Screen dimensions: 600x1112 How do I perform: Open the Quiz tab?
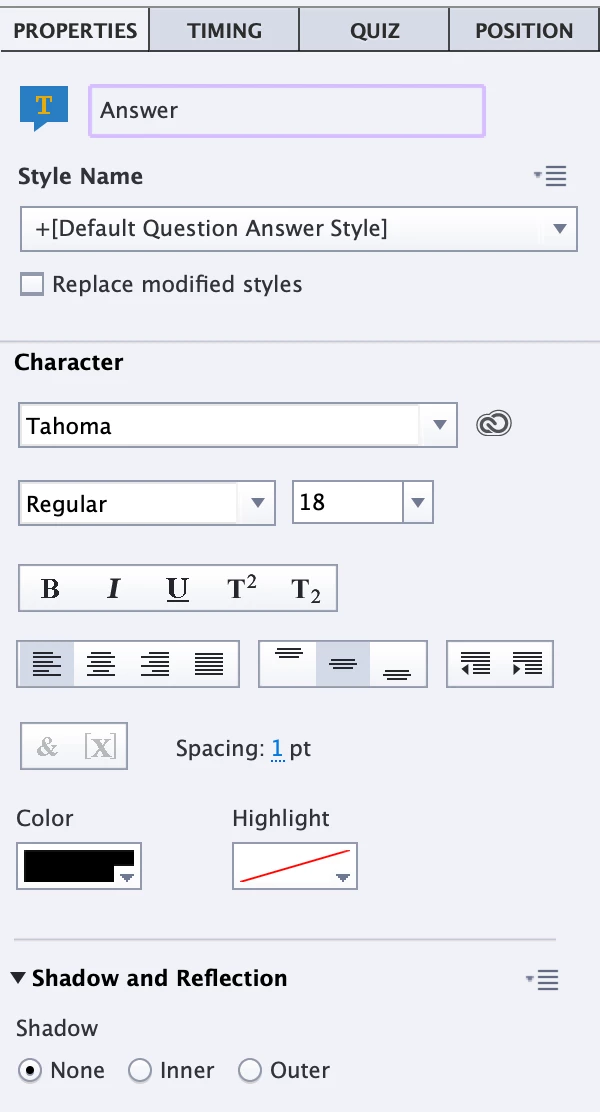click(374, 30)
